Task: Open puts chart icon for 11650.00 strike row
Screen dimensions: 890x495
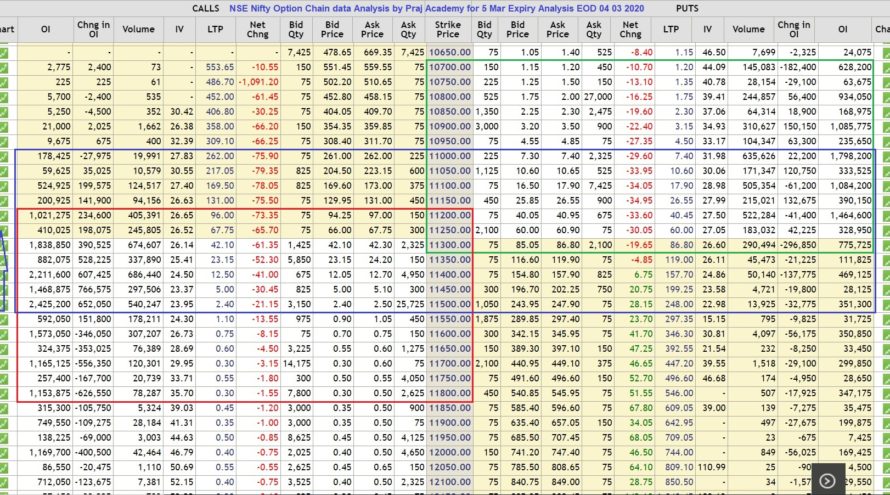Action: [x=886, y=349]
